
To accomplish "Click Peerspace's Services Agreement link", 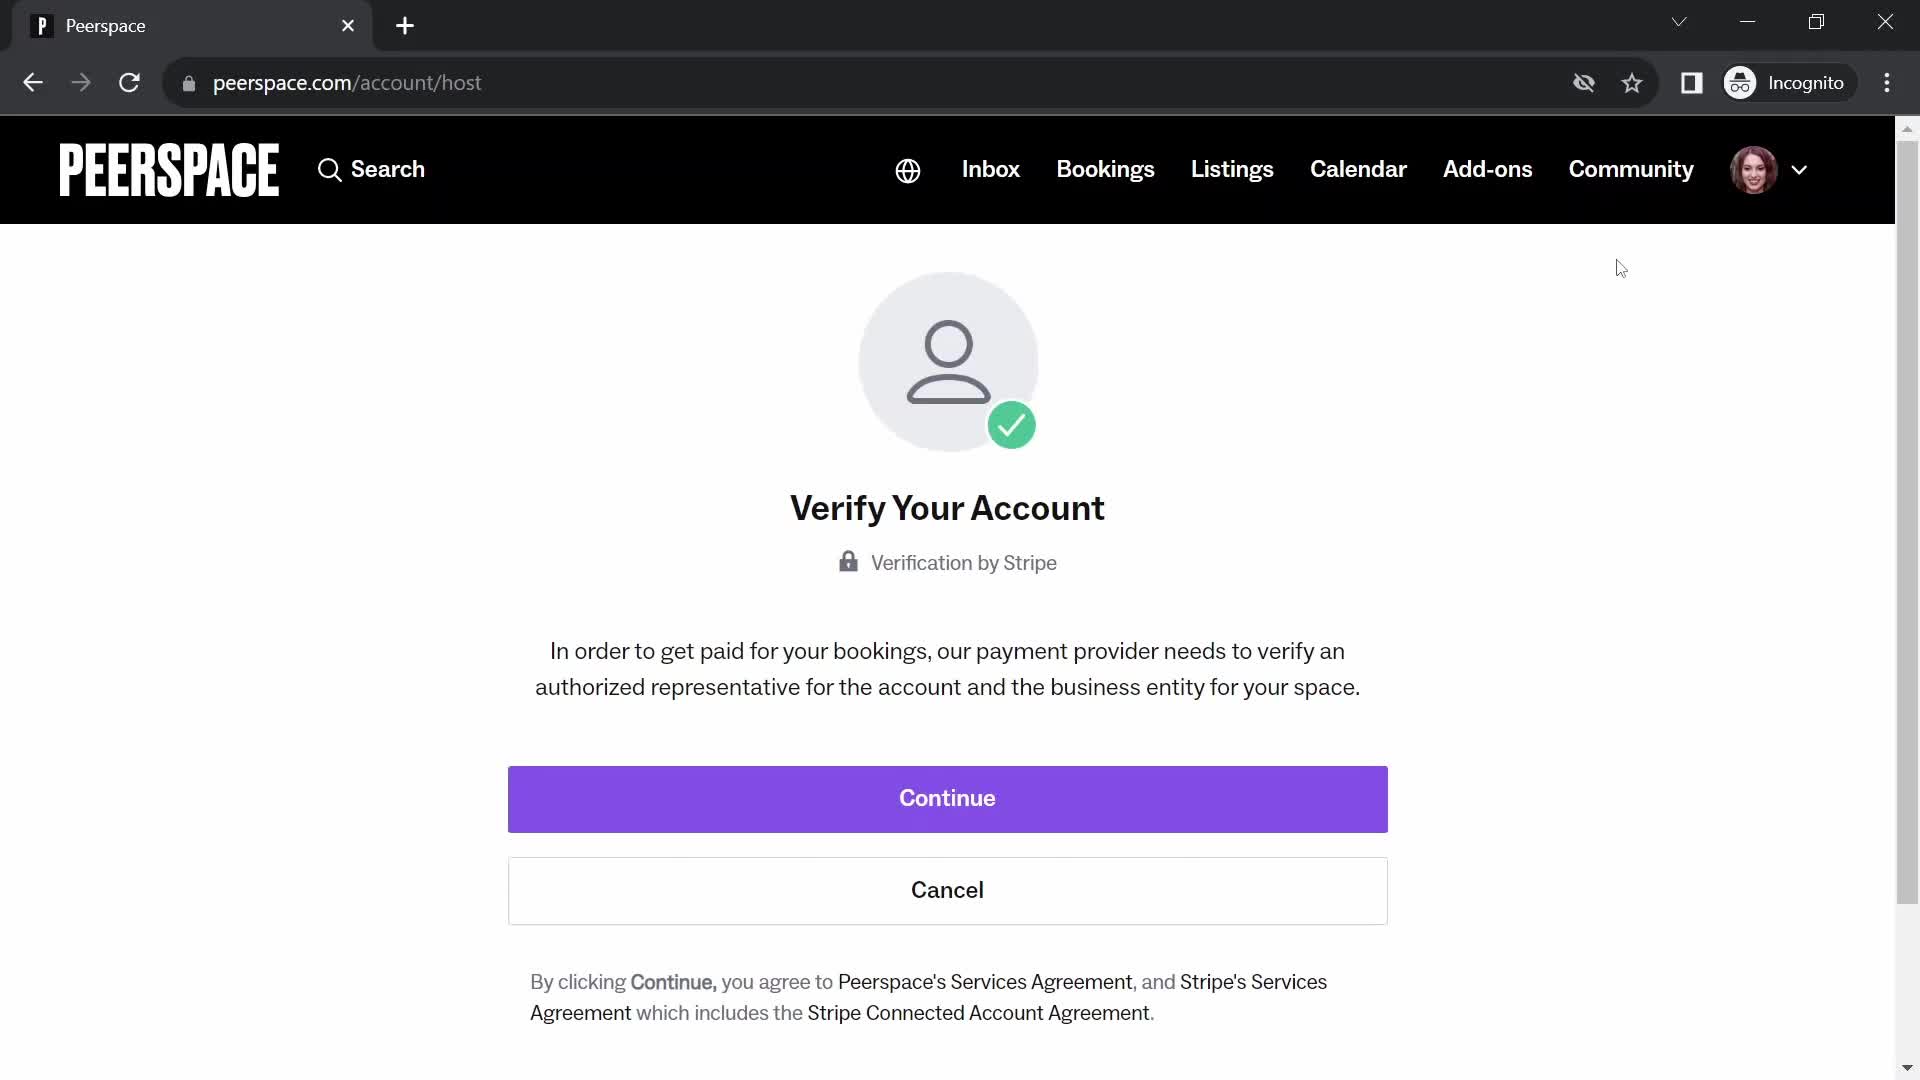I will pos(984,982).
